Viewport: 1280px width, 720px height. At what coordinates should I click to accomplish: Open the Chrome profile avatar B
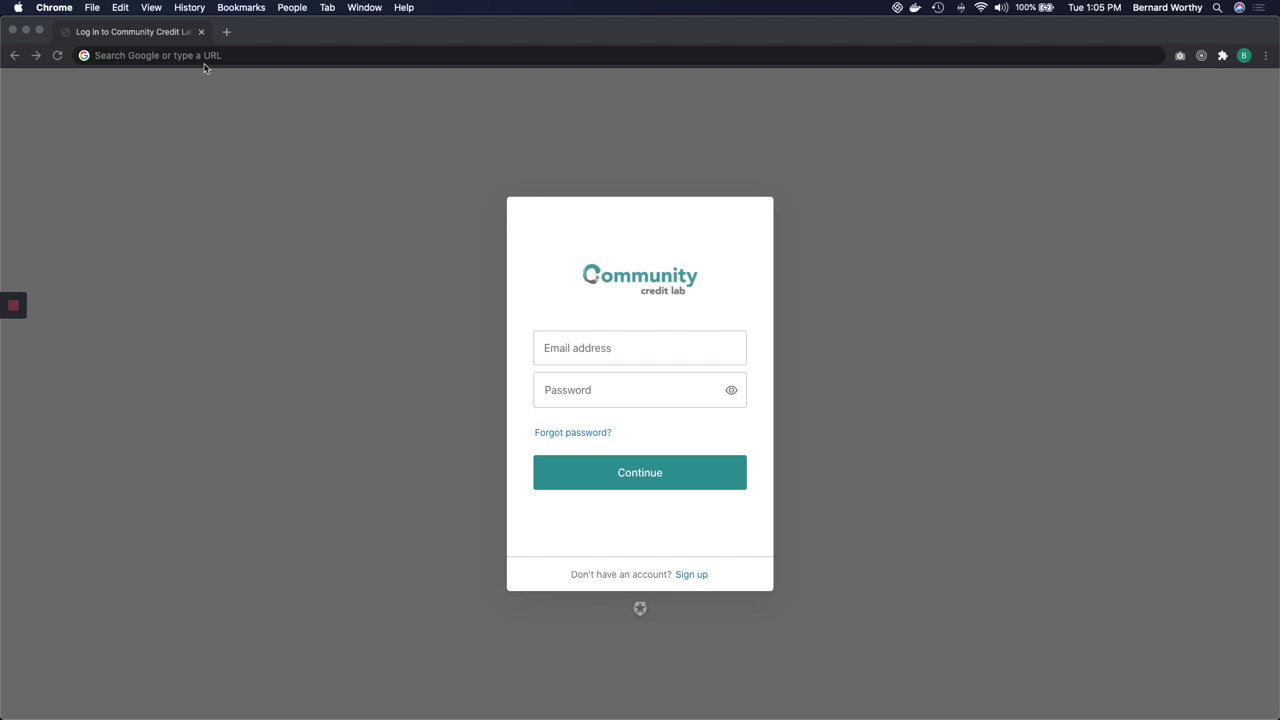tap(1244, 56)
